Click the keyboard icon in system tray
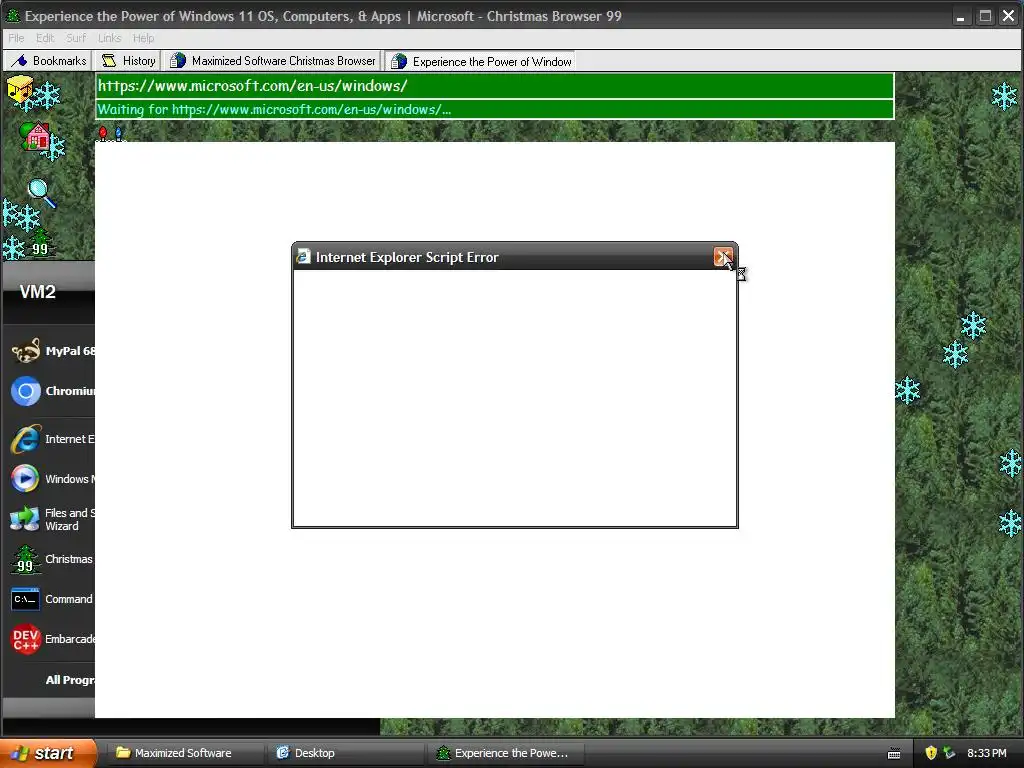1024x768 pixels. 894,754
